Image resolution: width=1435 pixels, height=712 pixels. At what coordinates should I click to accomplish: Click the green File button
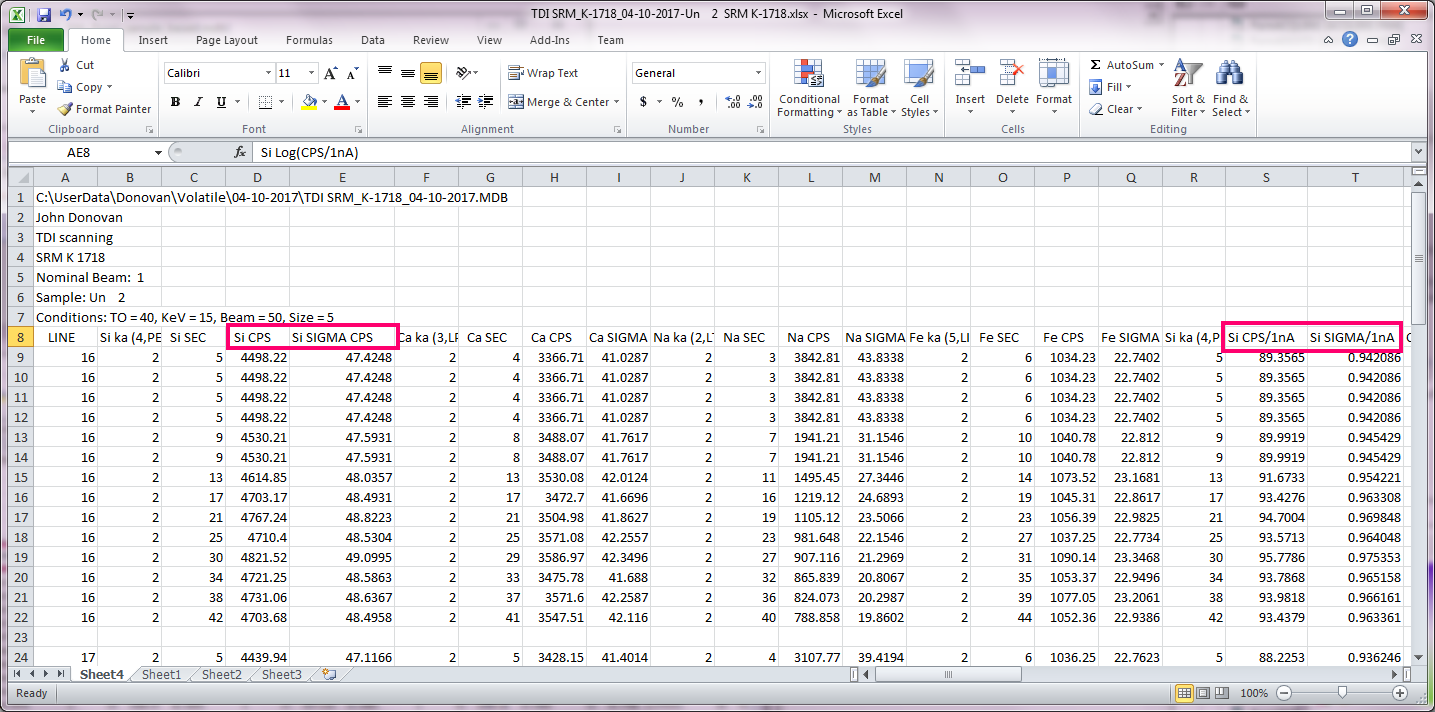(x=36, y=40)
